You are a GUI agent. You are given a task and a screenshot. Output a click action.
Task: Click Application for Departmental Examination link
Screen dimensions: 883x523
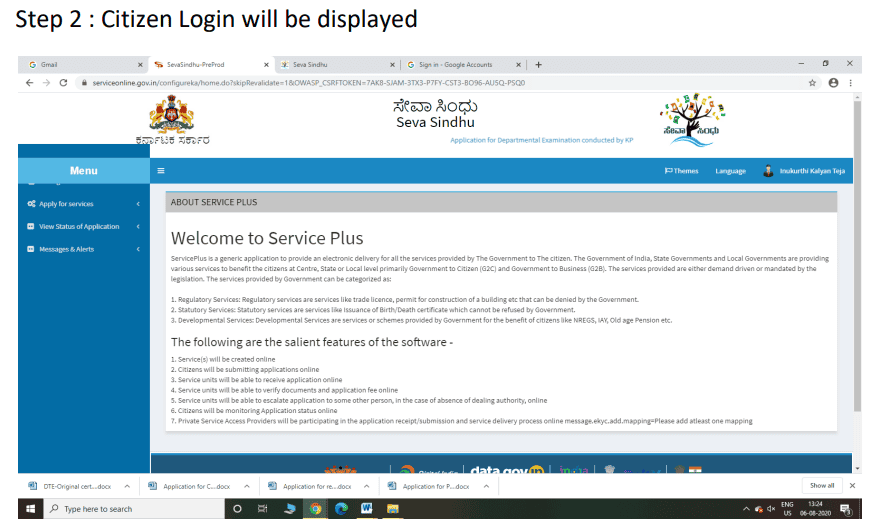(x=541, y=140)
